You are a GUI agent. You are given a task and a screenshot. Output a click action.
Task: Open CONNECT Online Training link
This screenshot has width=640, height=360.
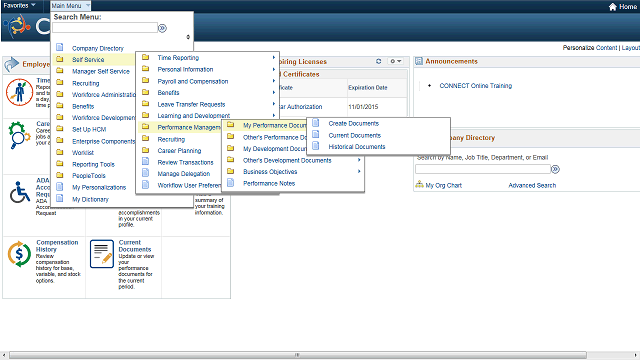pyautogui.click(x=476, y=86)
